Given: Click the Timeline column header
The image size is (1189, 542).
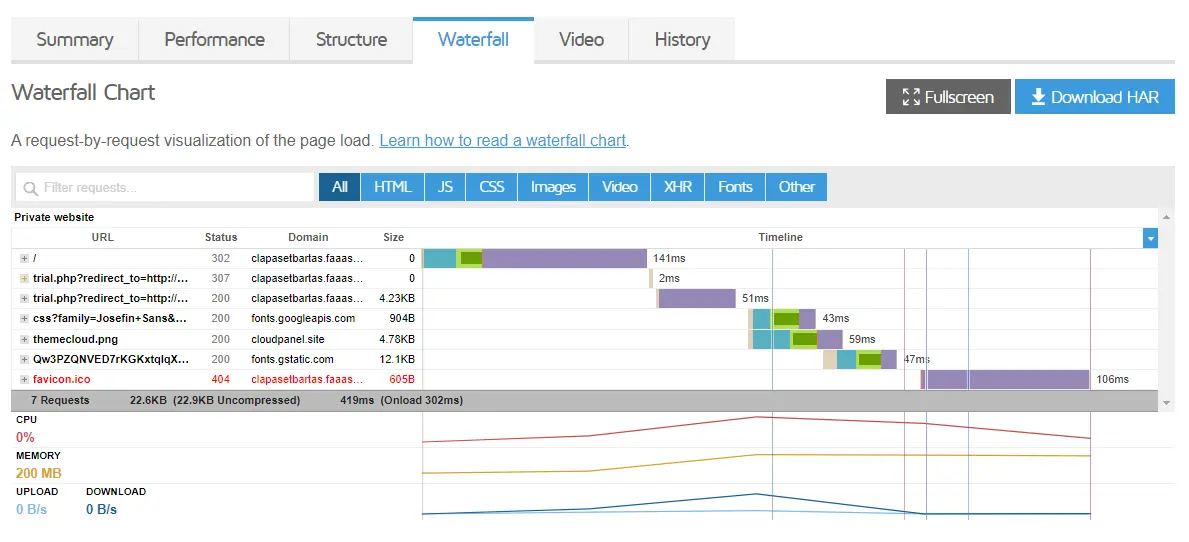Looking at the screenshot, I should click(780, 237).
